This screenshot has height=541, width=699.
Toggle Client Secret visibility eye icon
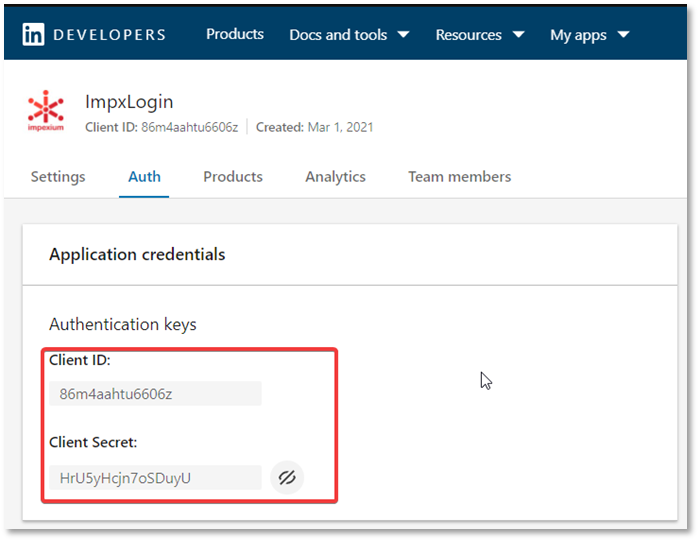[287, 478]
